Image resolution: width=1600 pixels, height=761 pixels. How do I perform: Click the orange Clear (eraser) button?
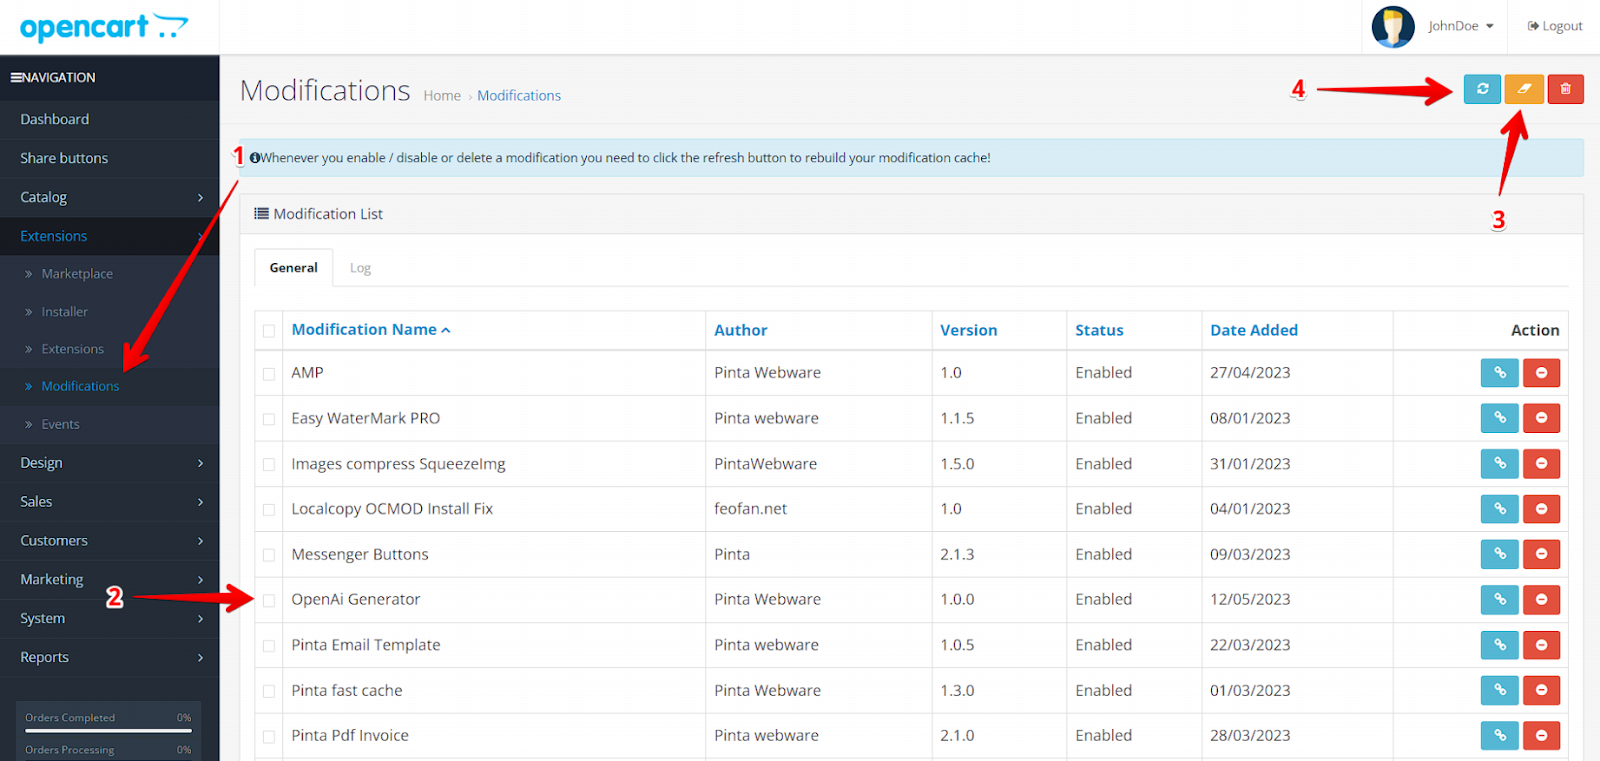(x=1524, y=89)
